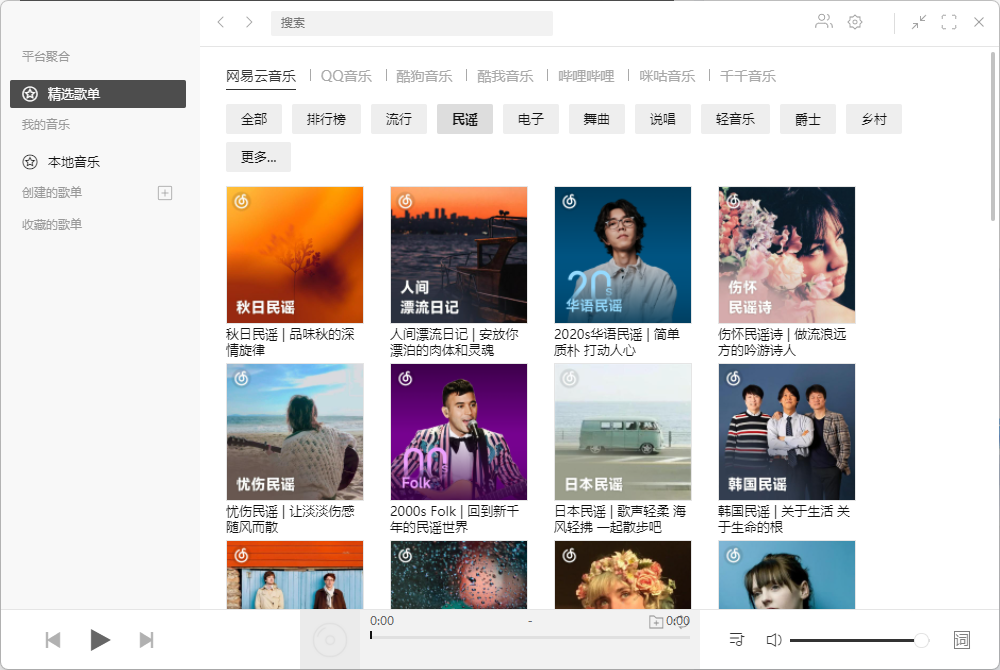This screenshot has width=1000, height=670.
Task: Switch to mini mode with the shrink icon
Action: coord(918,22)
